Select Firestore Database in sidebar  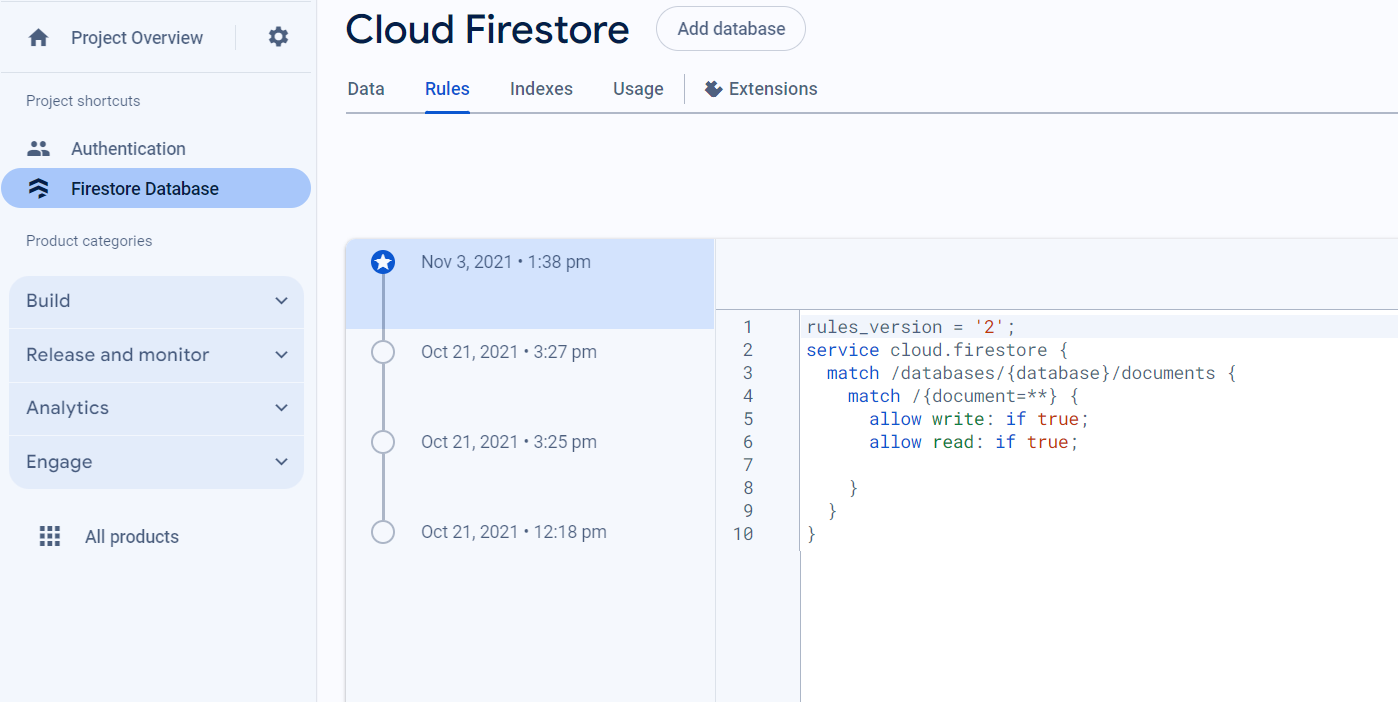156,188
